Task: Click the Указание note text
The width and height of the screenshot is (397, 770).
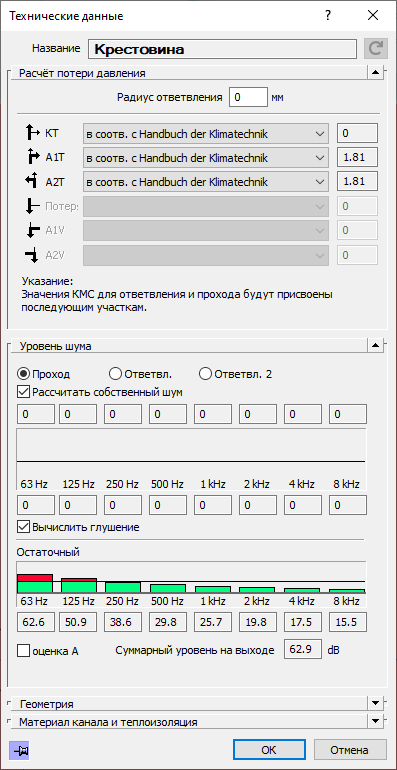Action: tap(177, 296)
